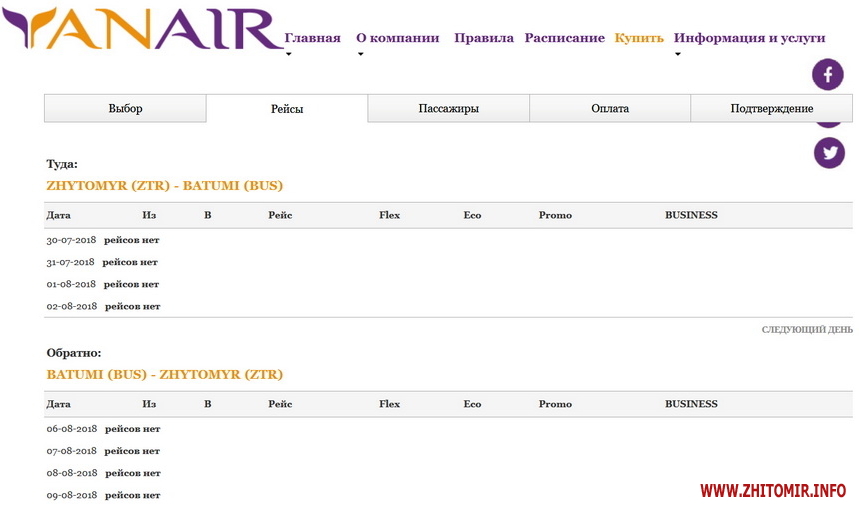
Task: Expand the arrow under Информация и услуги
Action: [x=678, y=54]
